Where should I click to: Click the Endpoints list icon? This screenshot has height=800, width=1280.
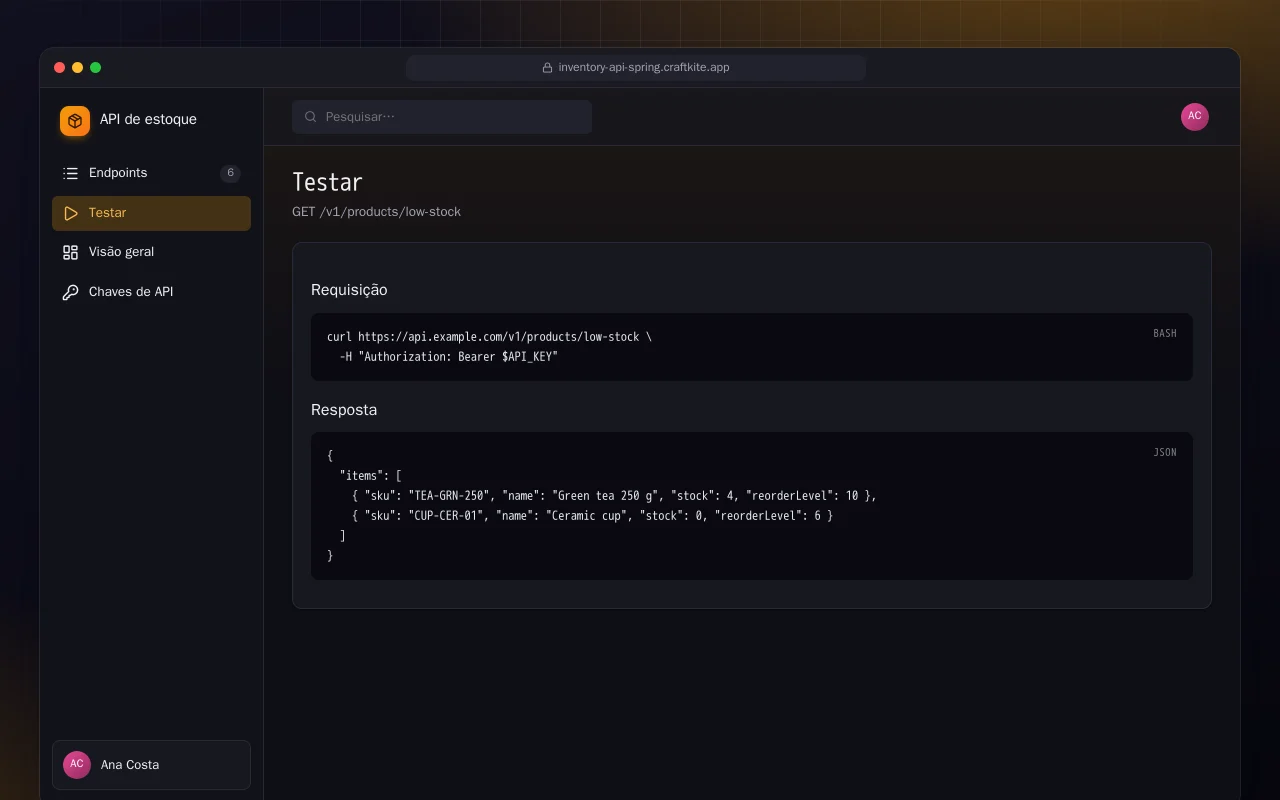(x=70, y=173)
